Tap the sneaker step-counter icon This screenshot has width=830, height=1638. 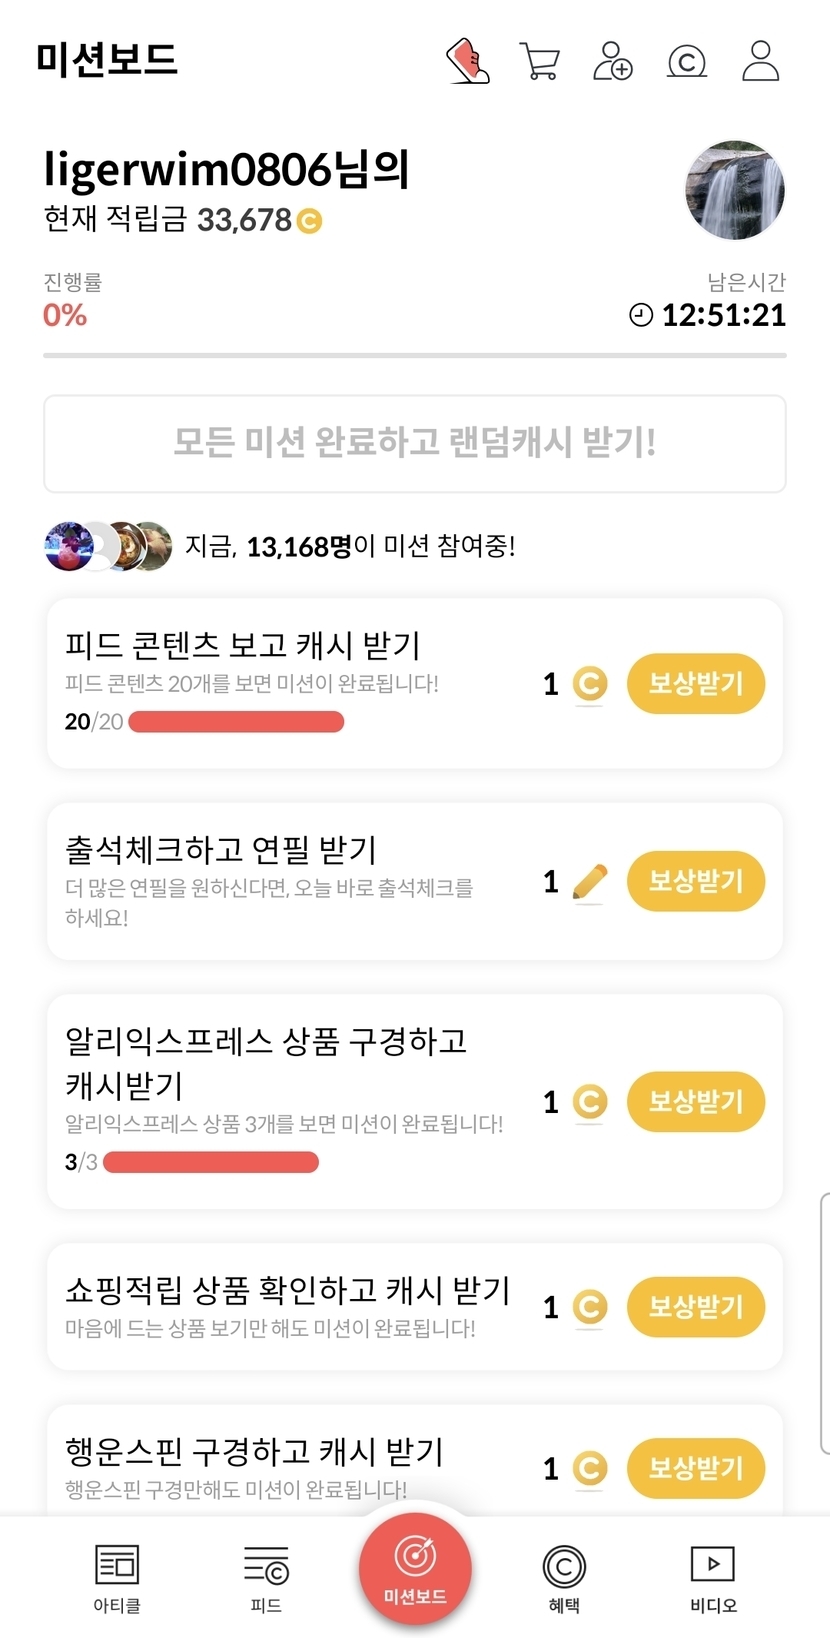[467, 61]
